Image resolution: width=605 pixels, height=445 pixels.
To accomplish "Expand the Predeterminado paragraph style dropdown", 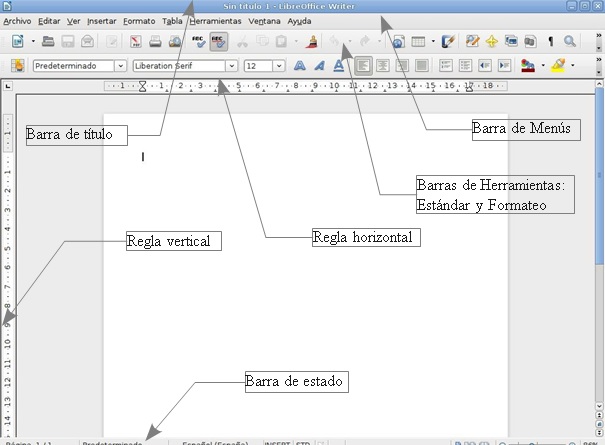I will tap(120, 66).
